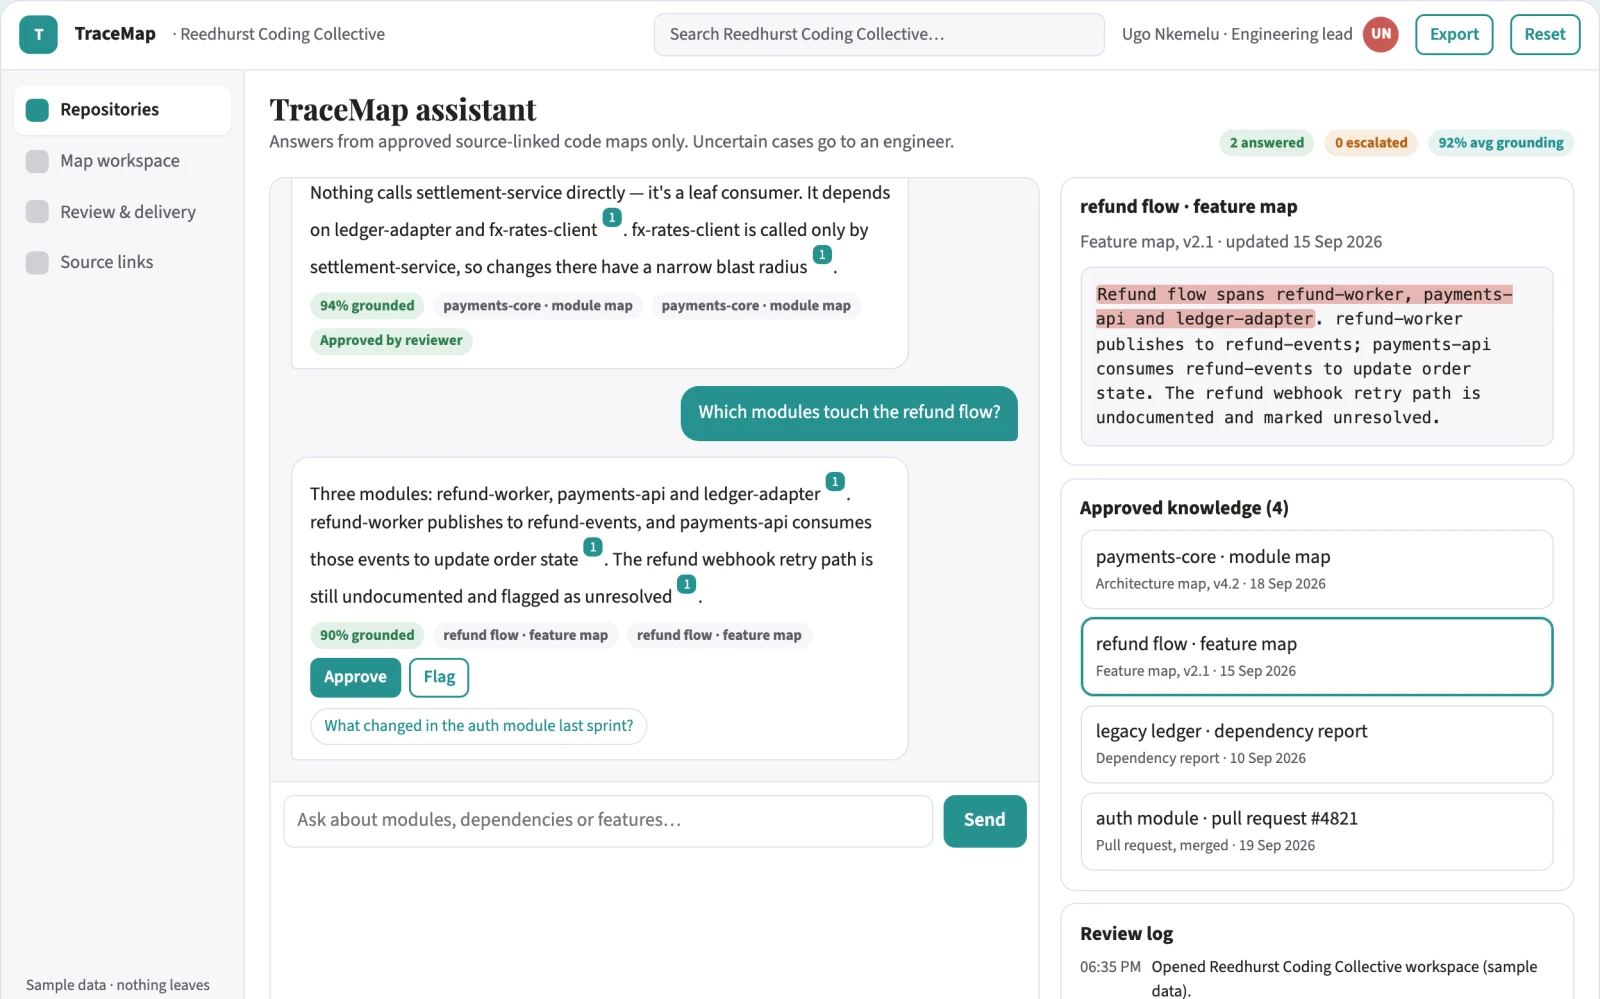This screenshot has width=1600, height=999.
Task: Click the second refund flow feature map chip
Action: pyautogui.click(x=719, y=635)
